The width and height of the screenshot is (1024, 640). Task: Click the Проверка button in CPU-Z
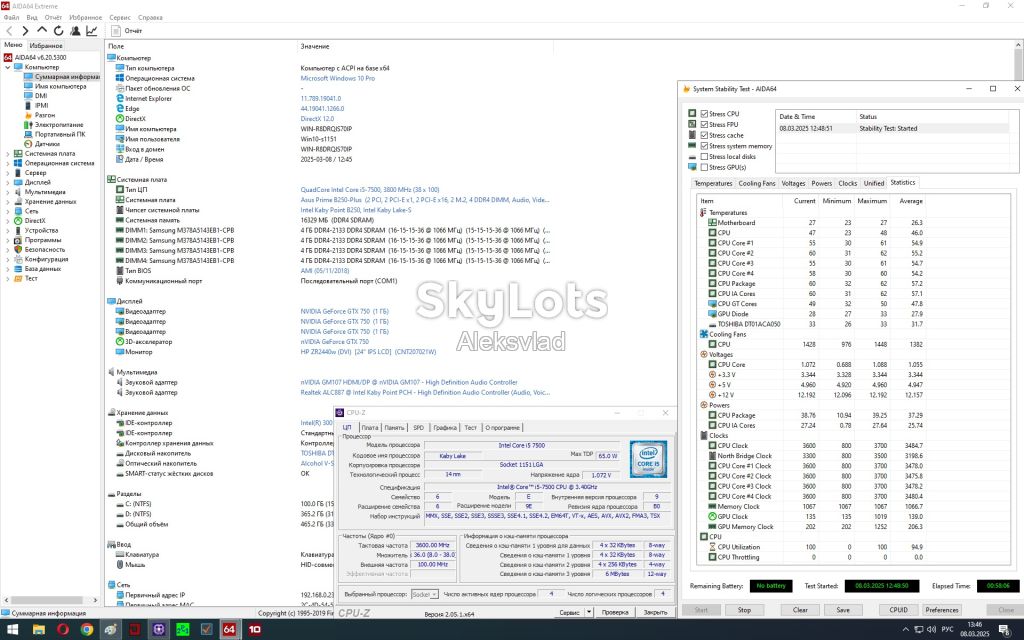[615, 613]
